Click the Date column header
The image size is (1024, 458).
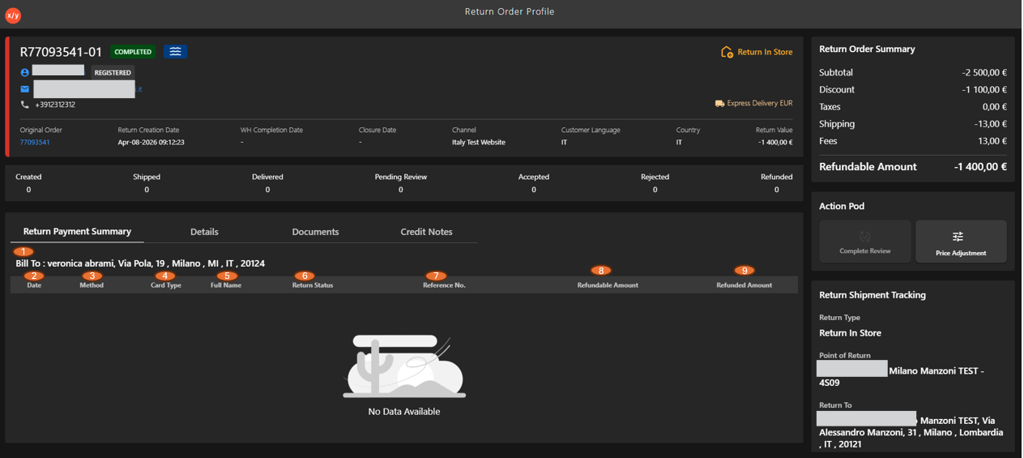34,286
